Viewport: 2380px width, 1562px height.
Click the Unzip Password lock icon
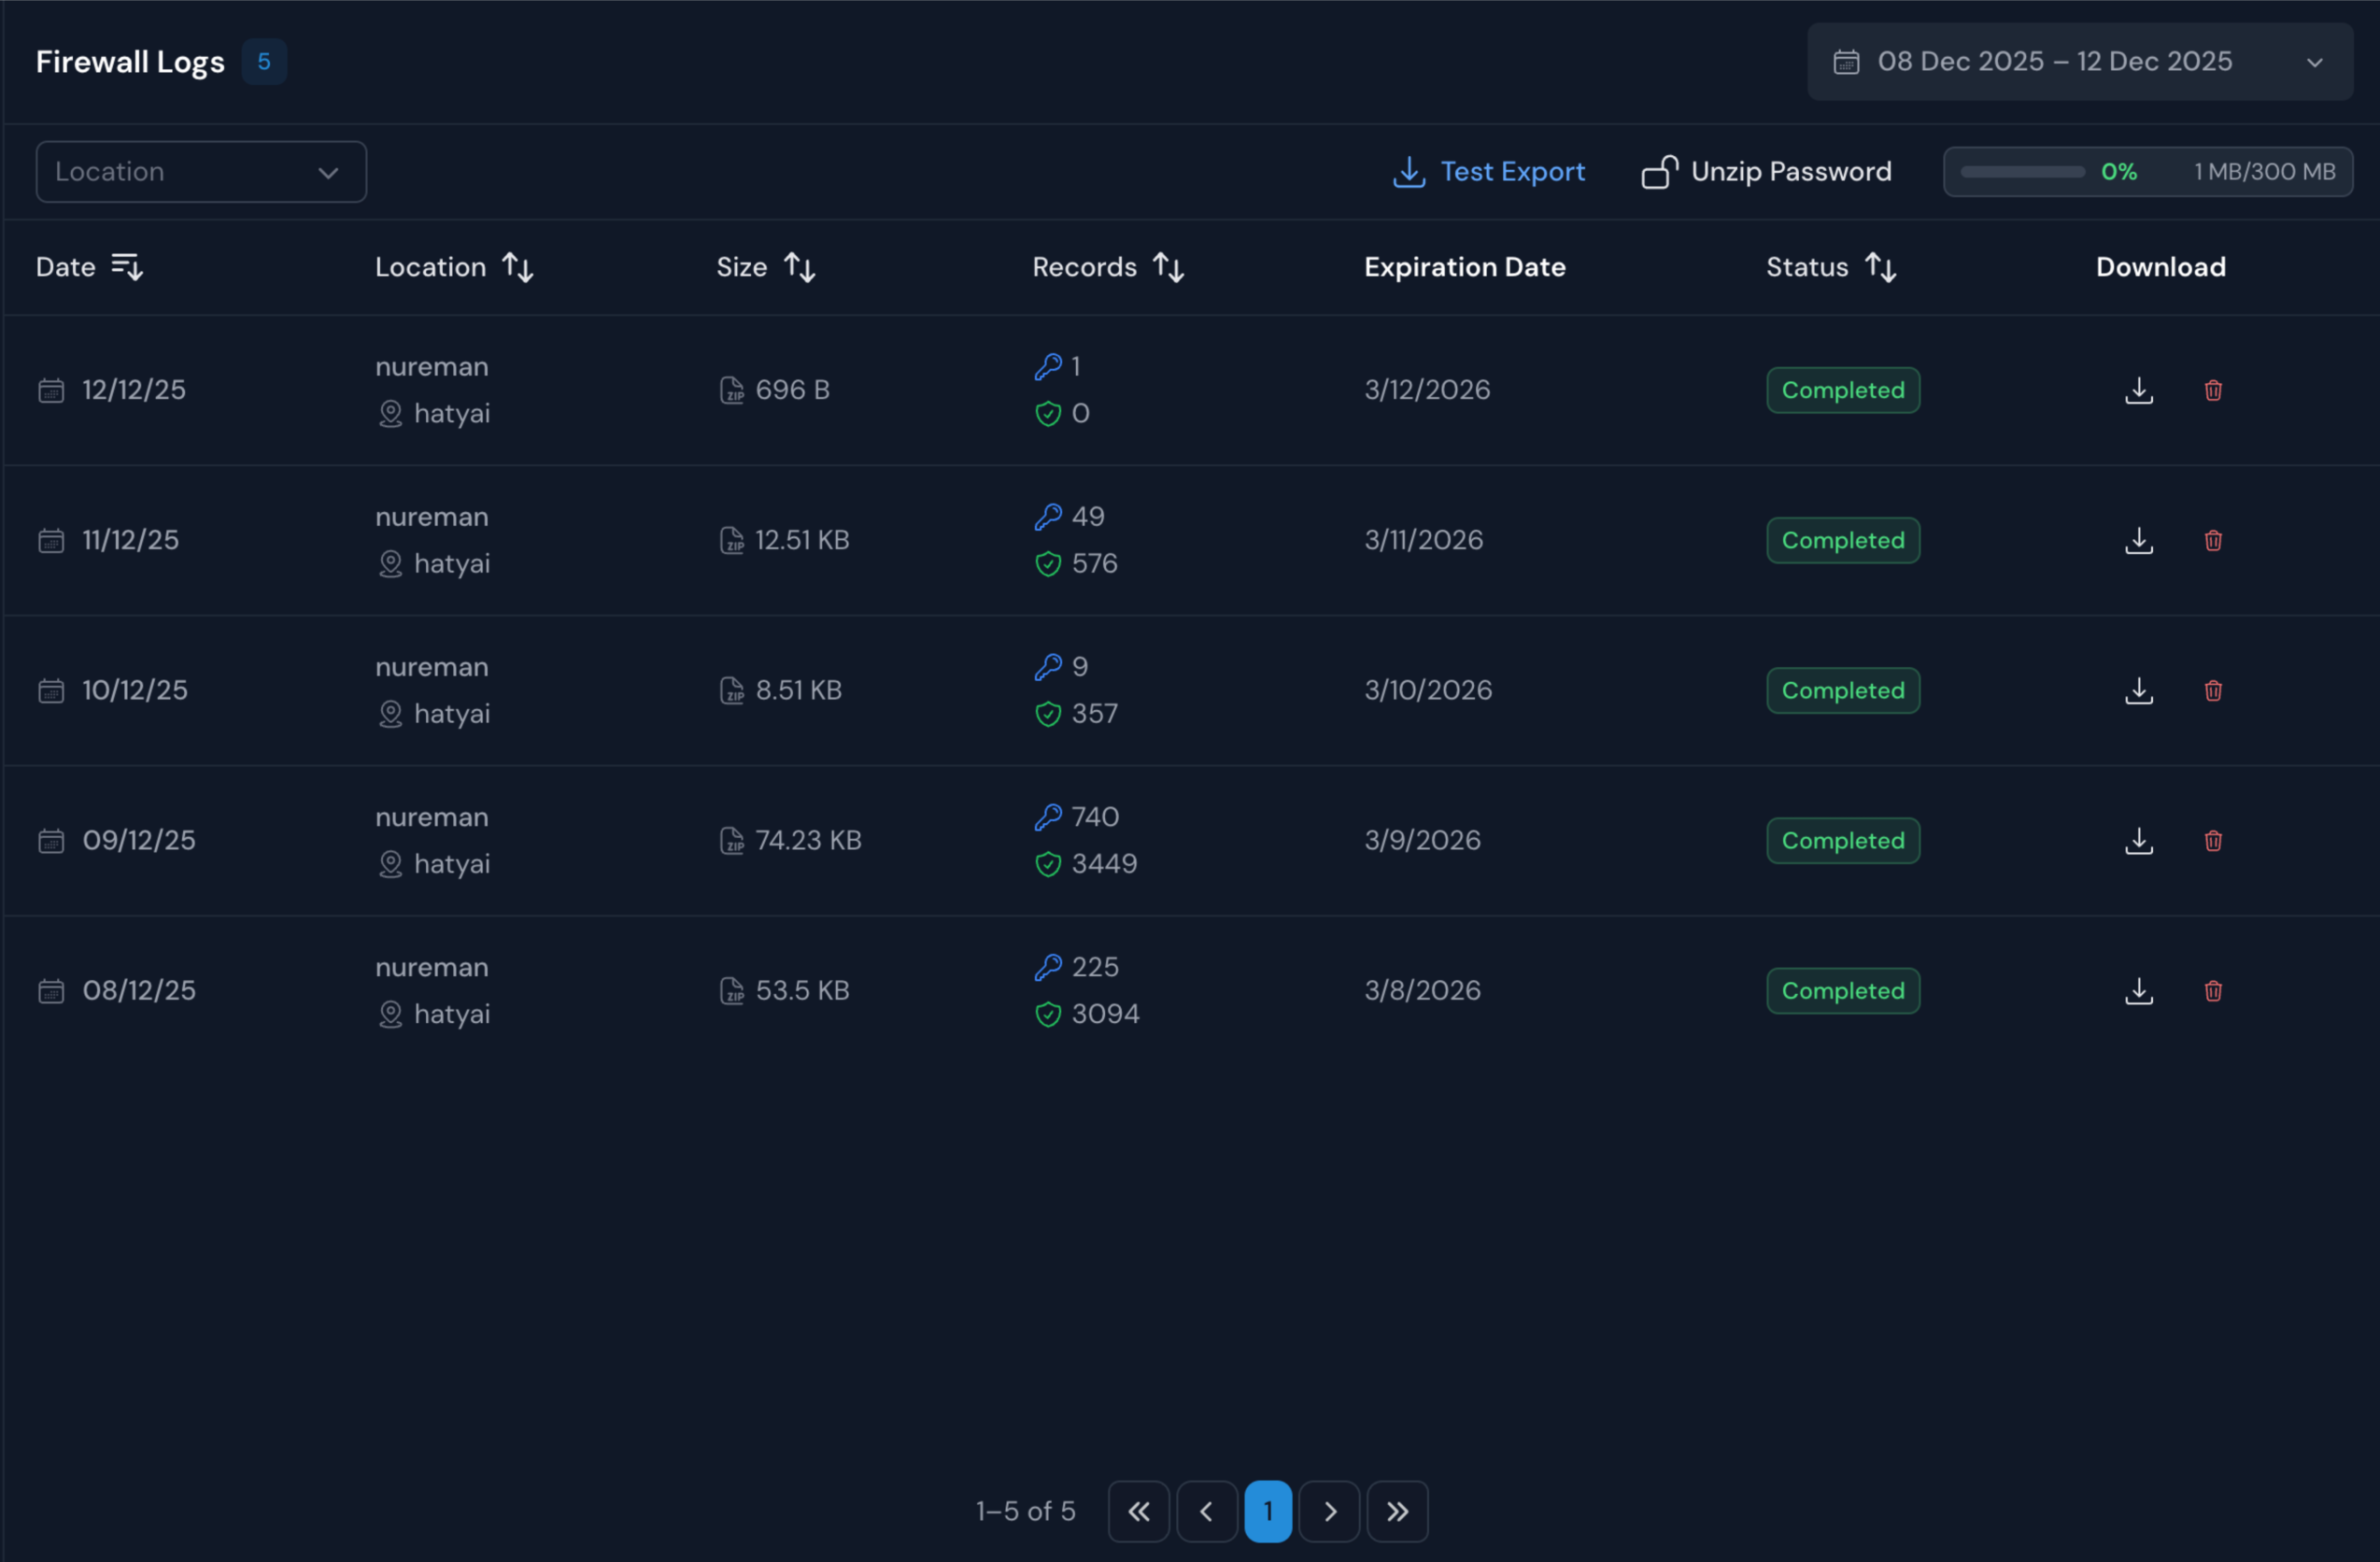pos(1659,172)
